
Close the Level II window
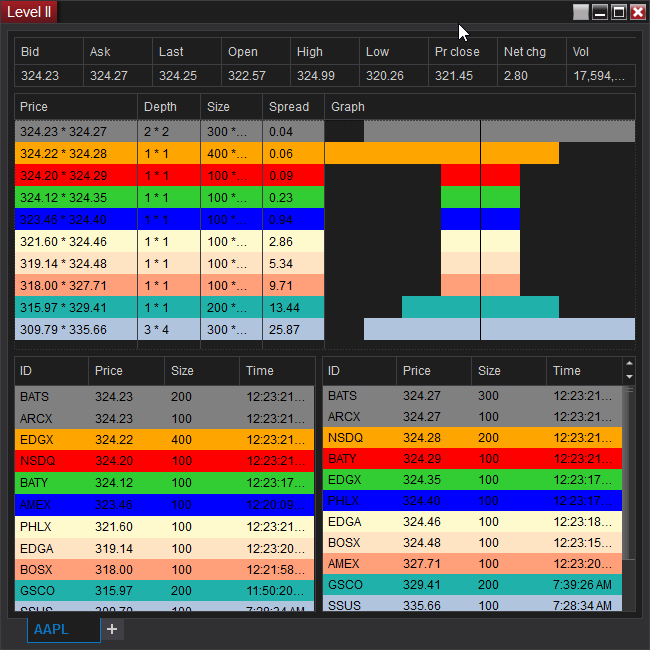click(x=638, y=12)
